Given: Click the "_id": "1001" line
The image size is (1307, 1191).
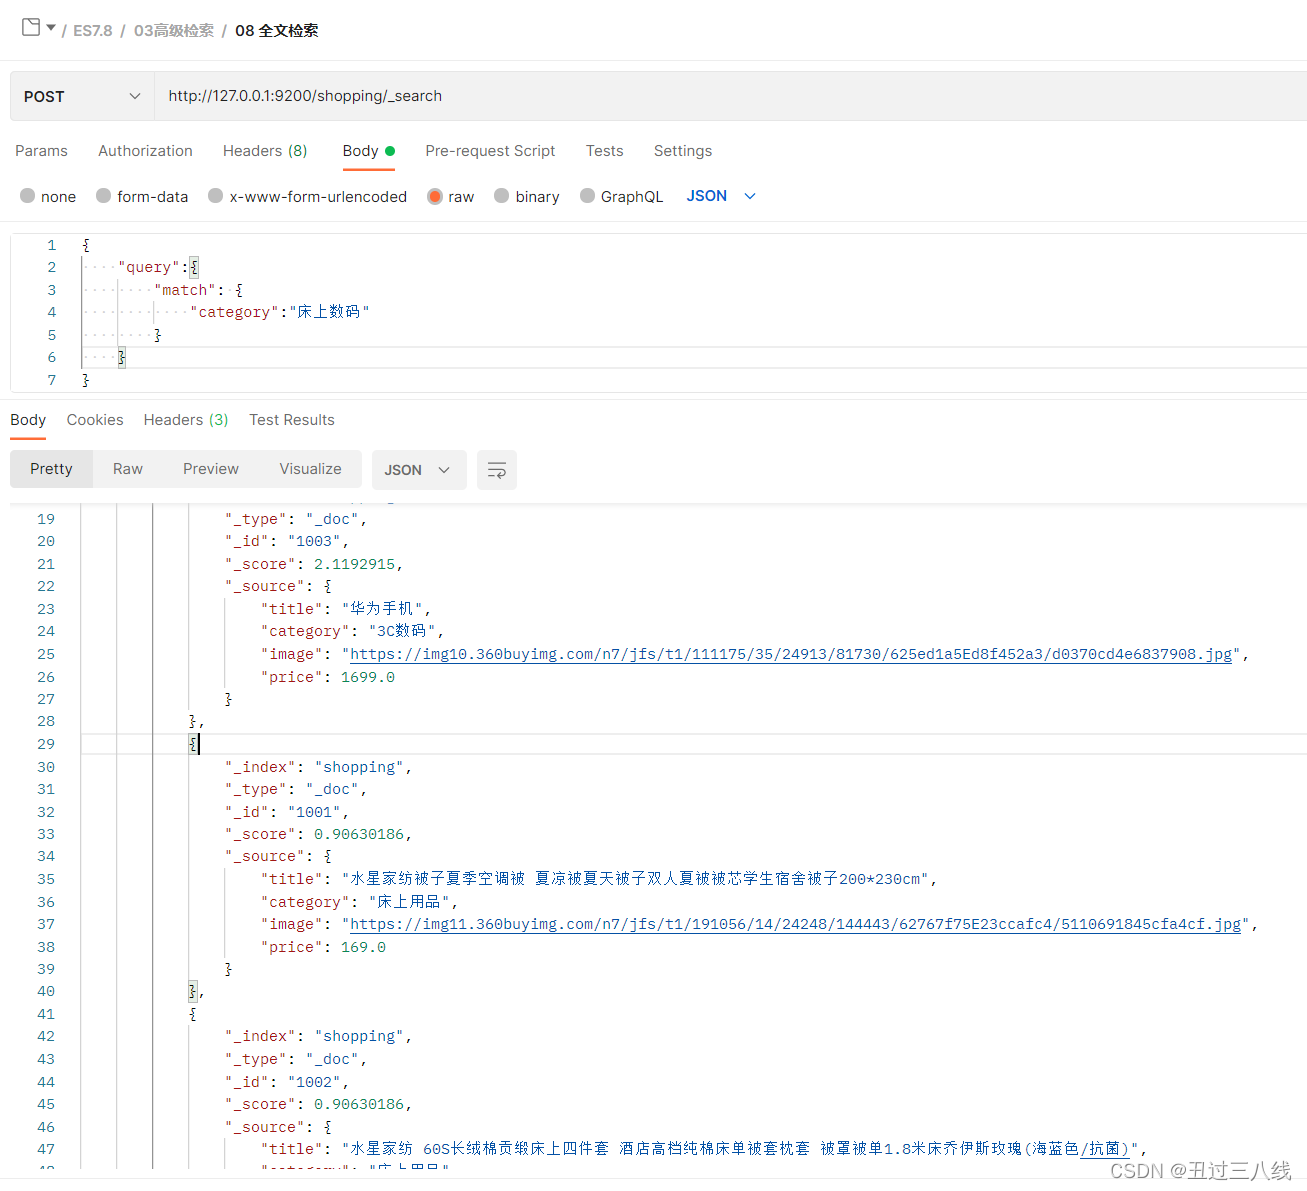Looking at the screenshot, I should 287,812.
